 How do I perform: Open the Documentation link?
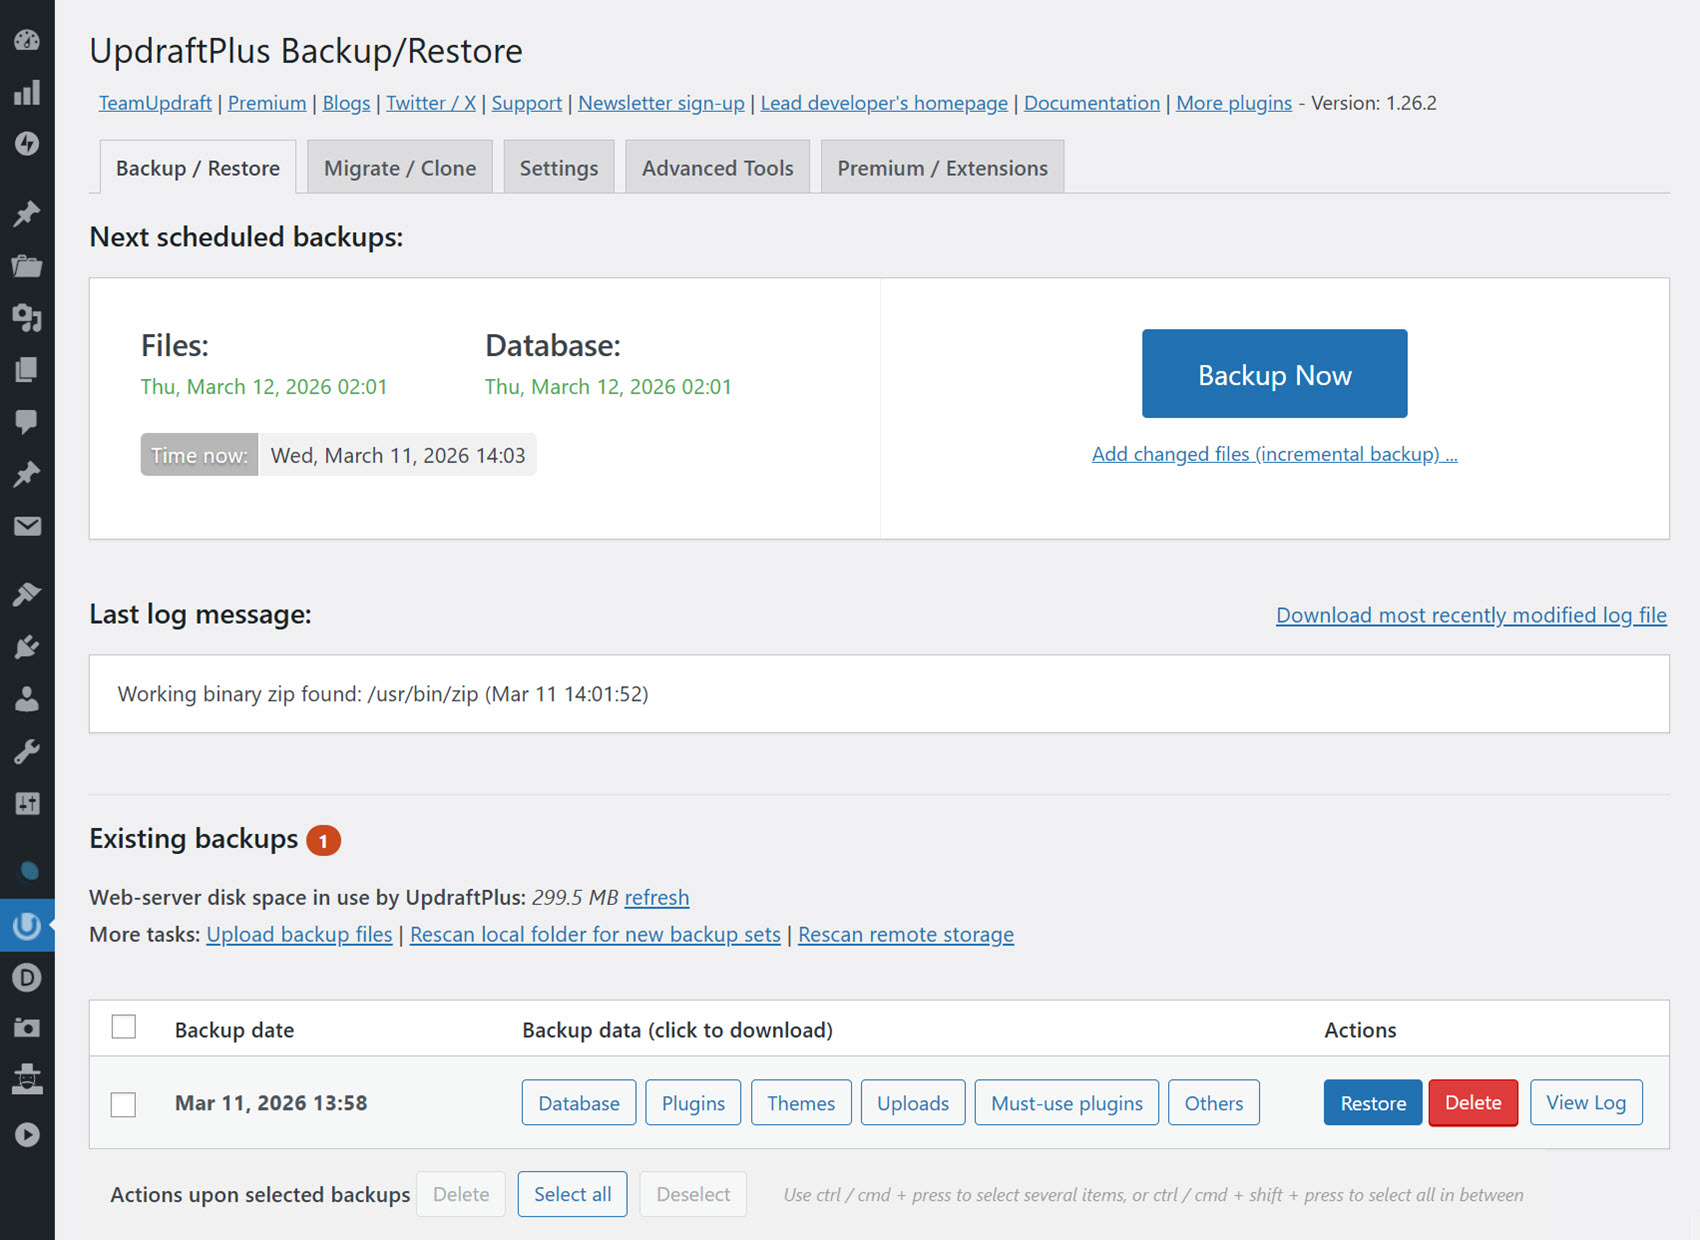tap(1092, 103)
